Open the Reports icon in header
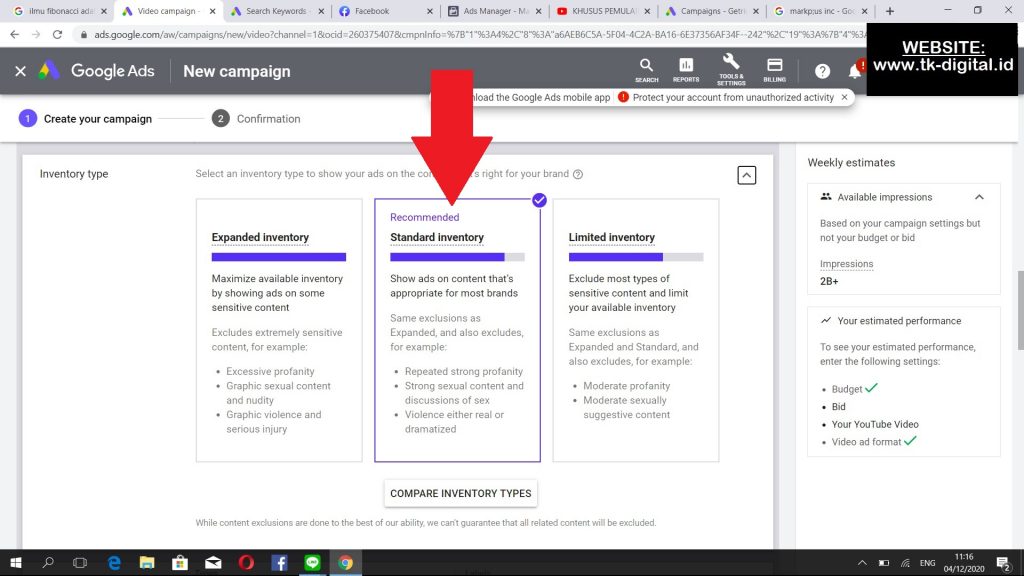The image size is (1024, 576). click(x=686, y=70)
